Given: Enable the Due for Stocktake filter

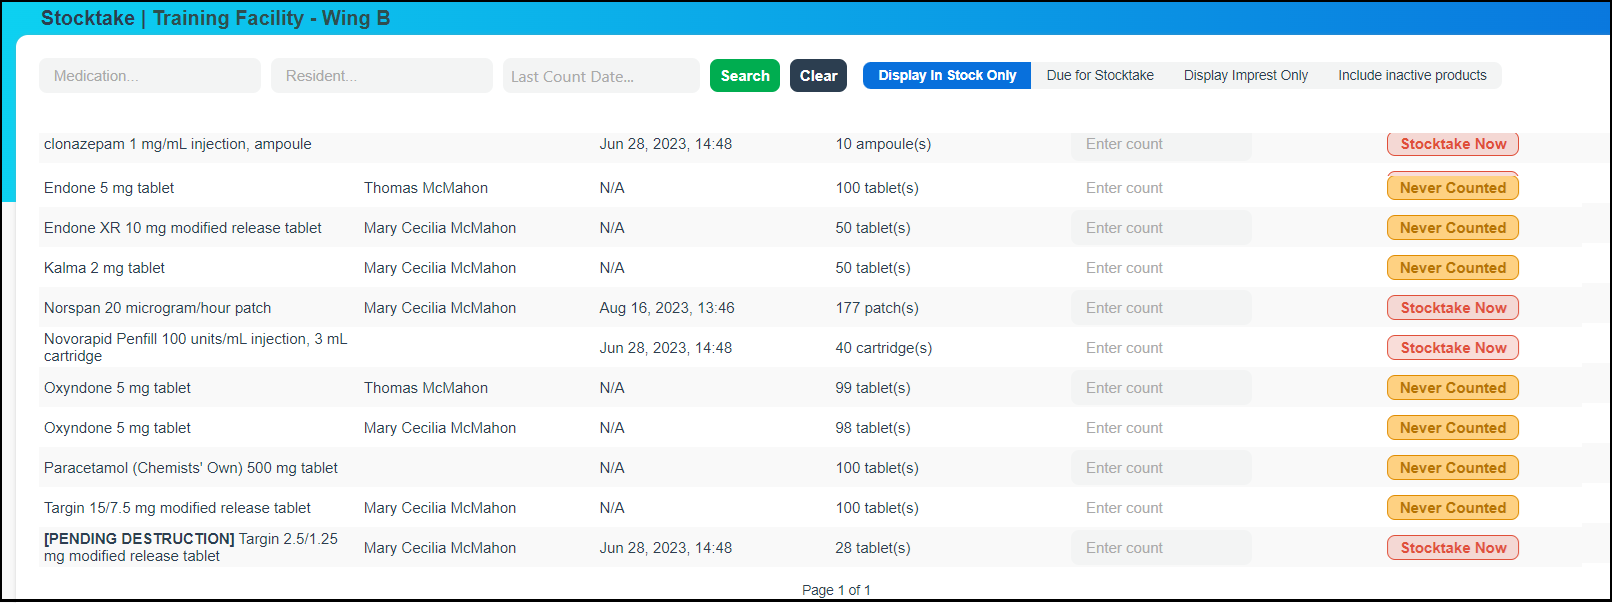Looking at the screenshot, I should pyautogui.click(x=1099, y=76).
